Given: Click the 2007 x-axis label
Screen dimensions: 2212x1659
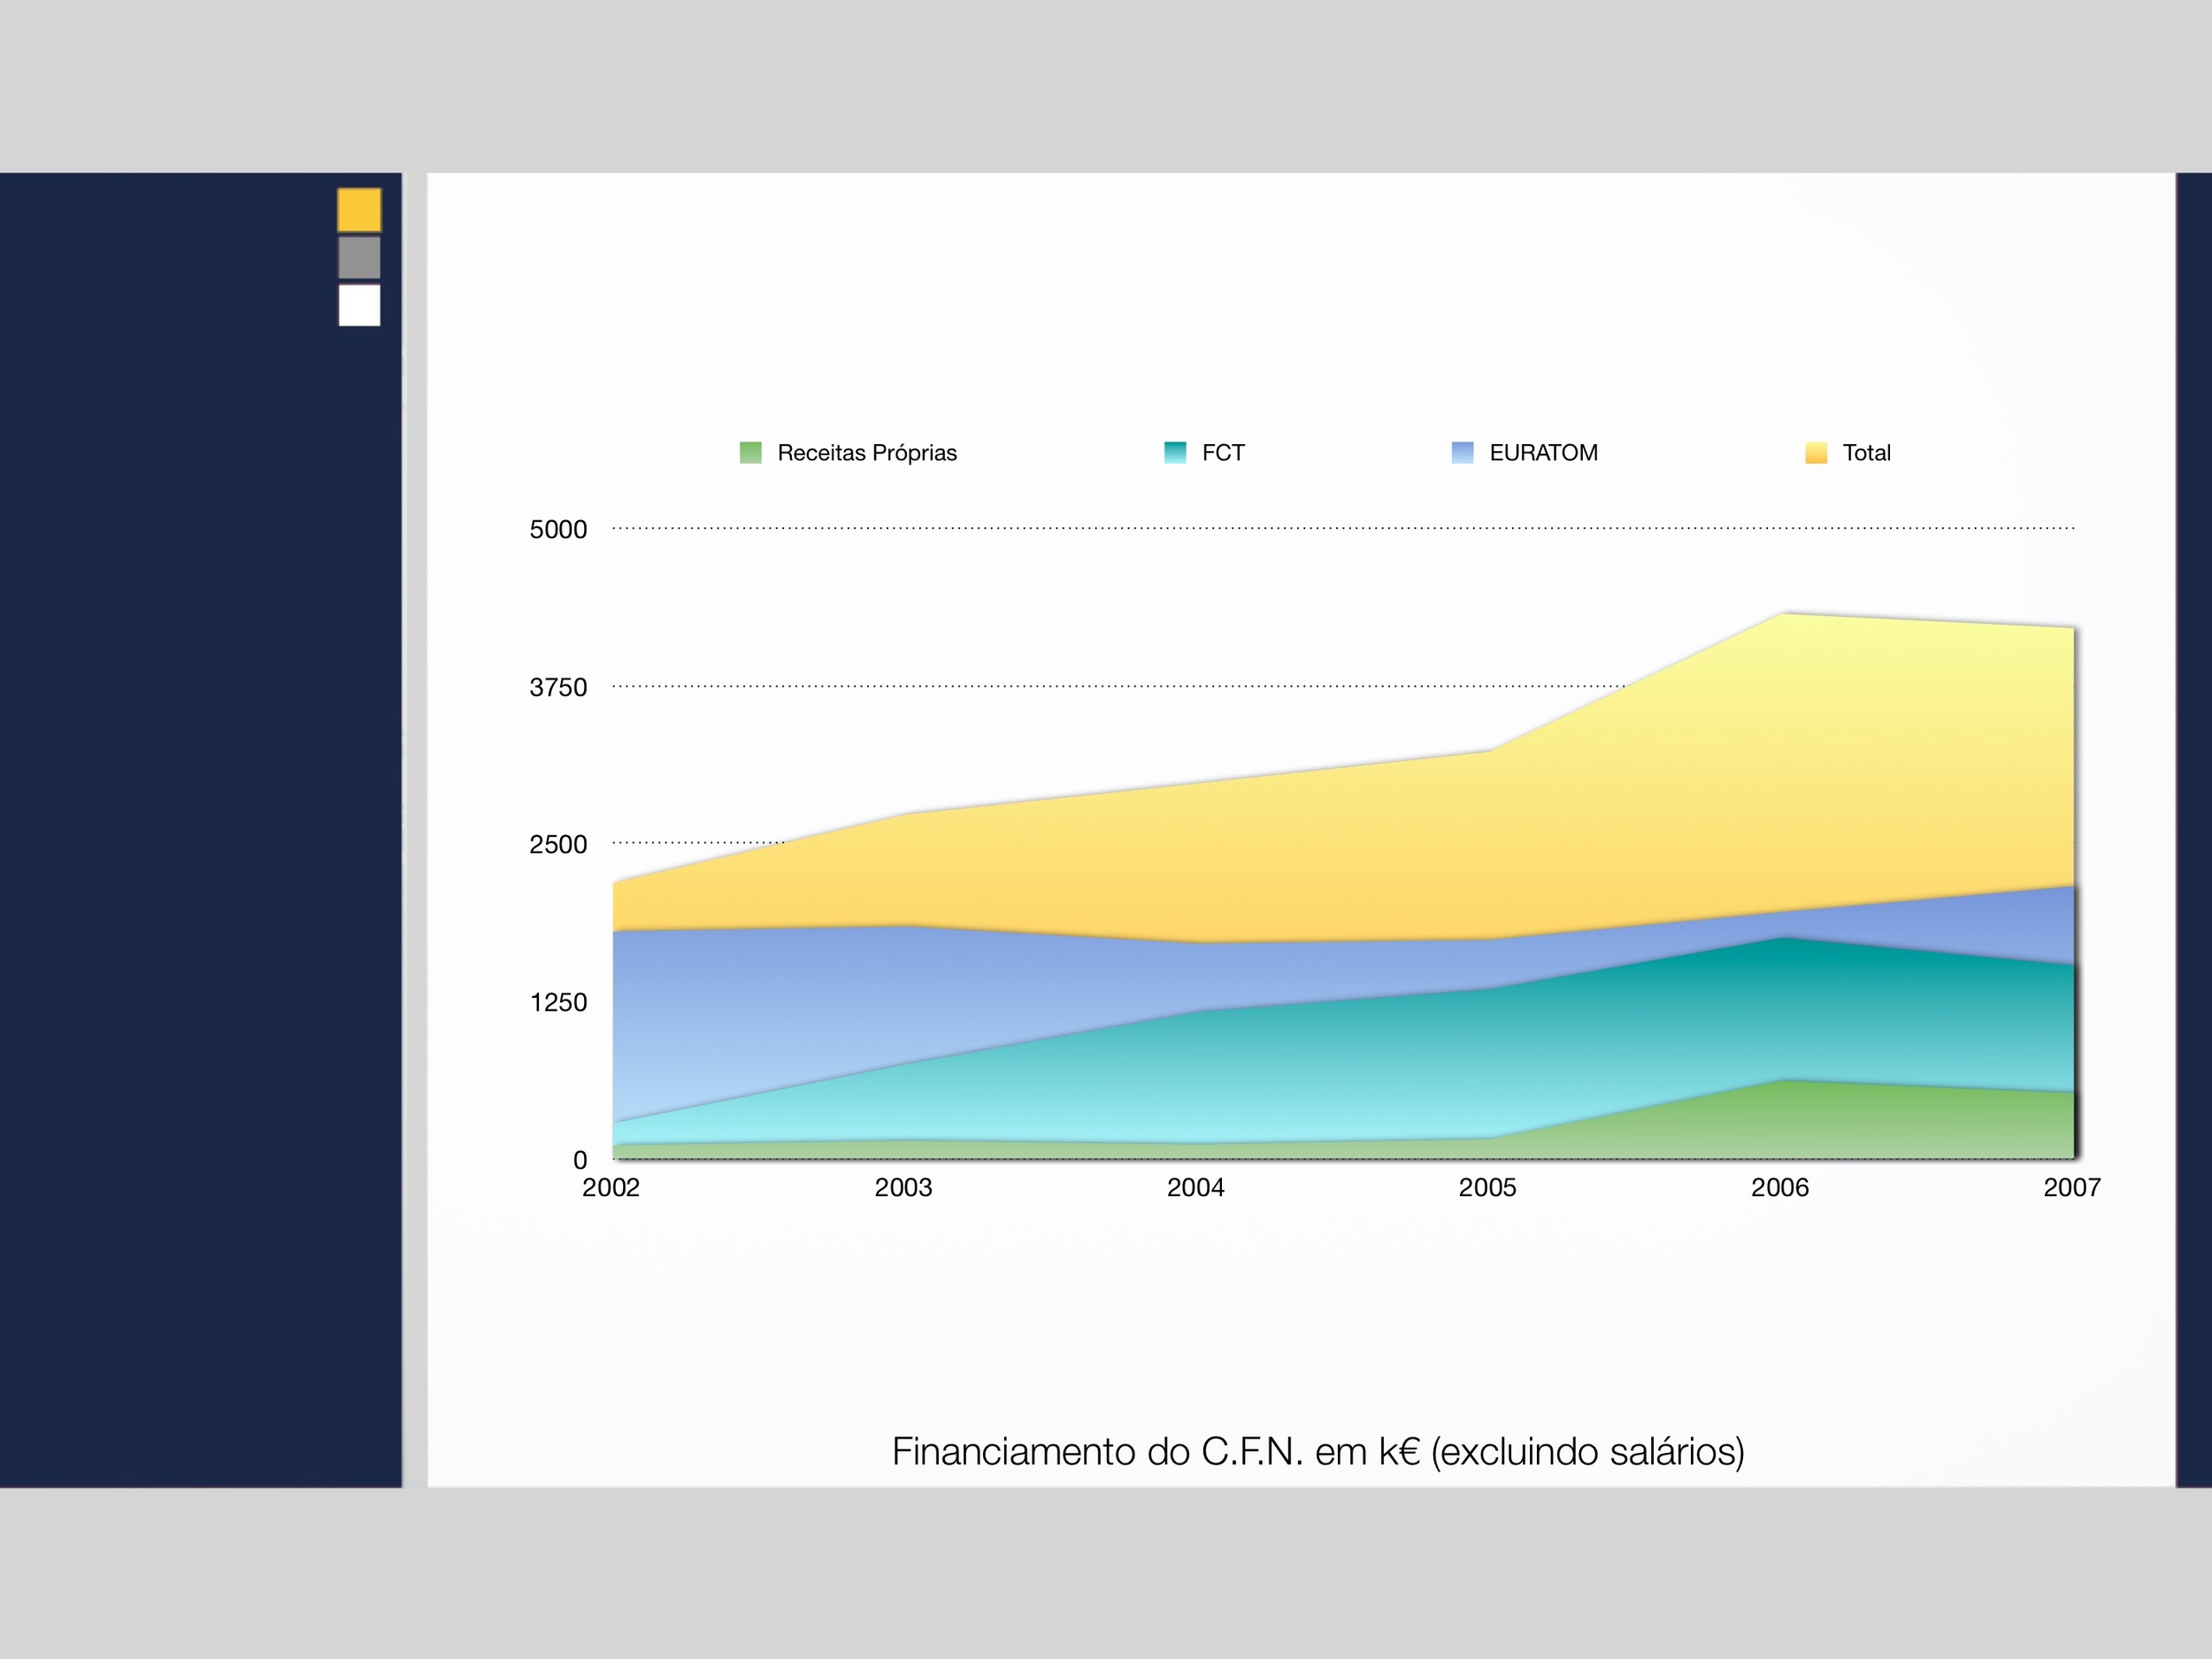Looking at the screenshot, I should [x=2071, y=1188].
